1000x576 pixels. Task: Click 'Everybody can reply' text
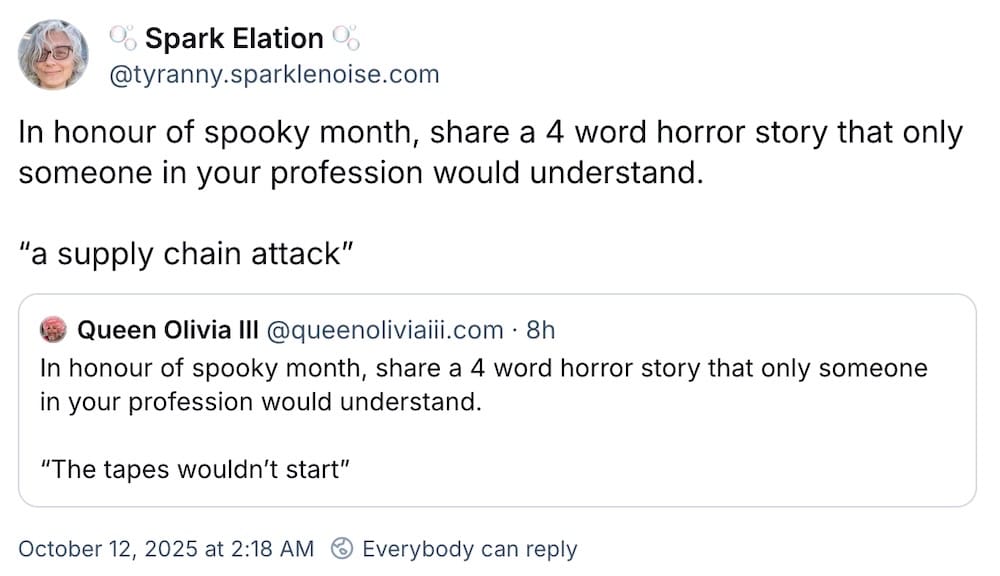pos(472,549)
